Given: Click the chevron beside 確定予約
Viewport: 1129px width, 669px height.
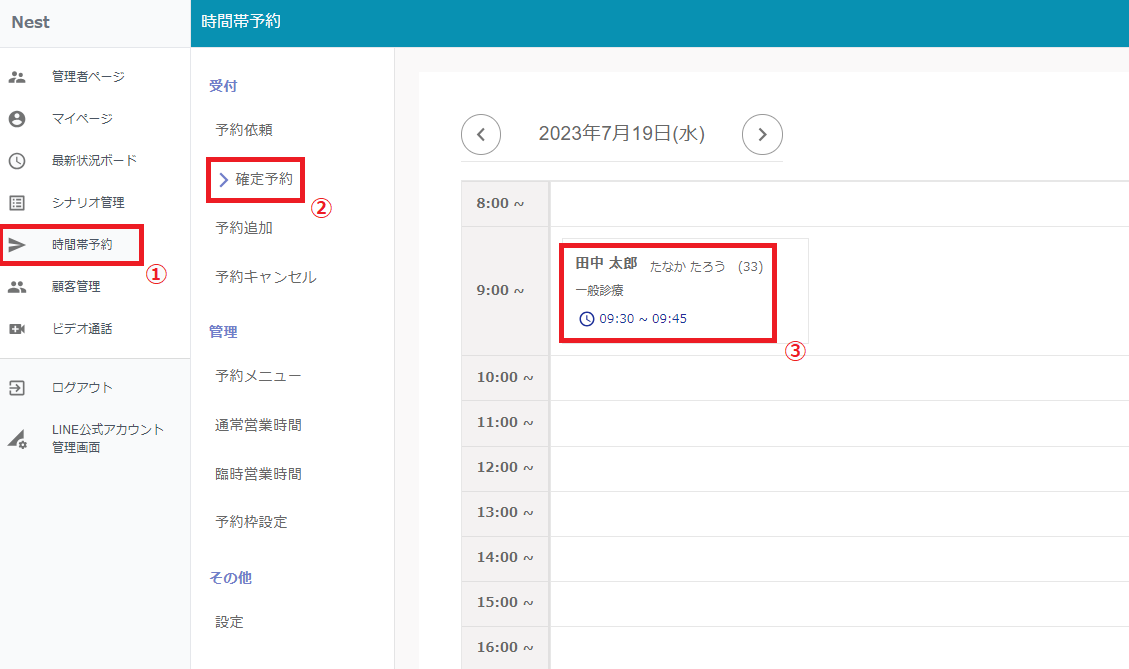Looking at the screenshot, I should click(x=223, y=179).
